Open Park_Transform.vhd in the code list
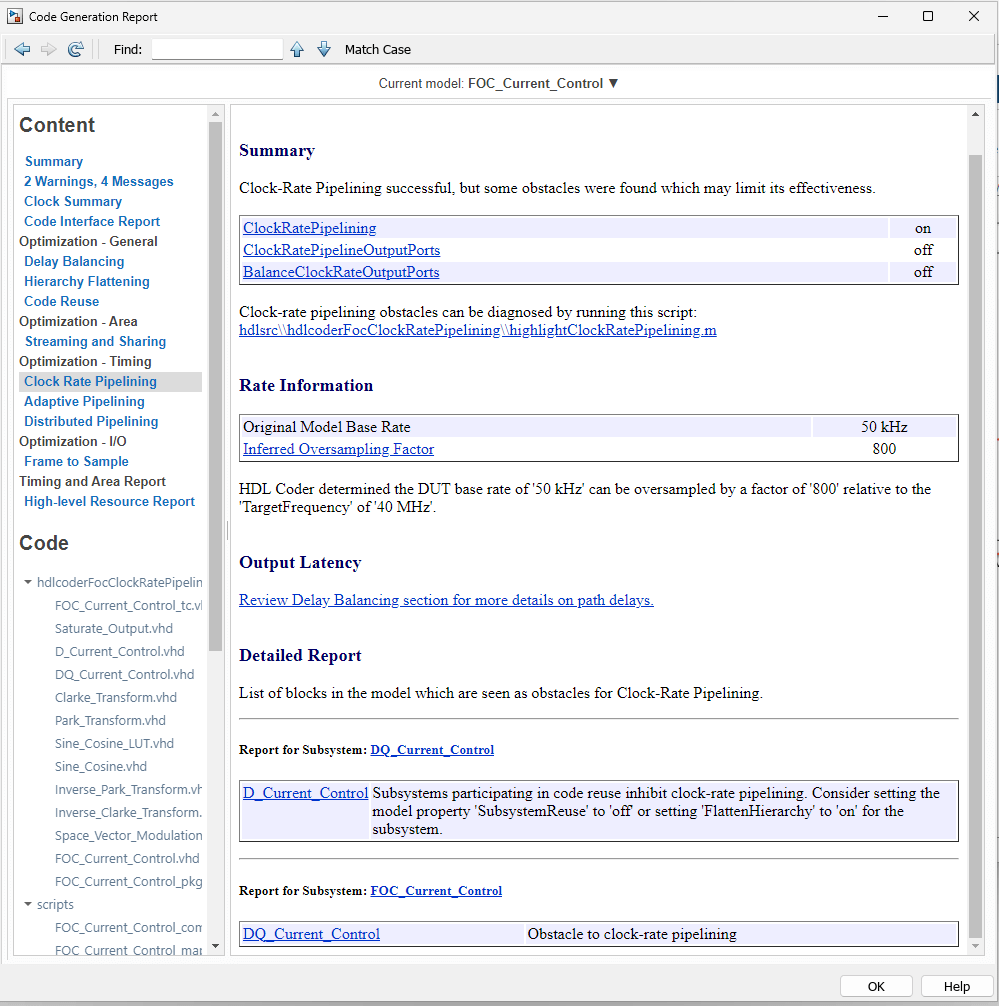999x1006 pixels. [x=110, y=720]
